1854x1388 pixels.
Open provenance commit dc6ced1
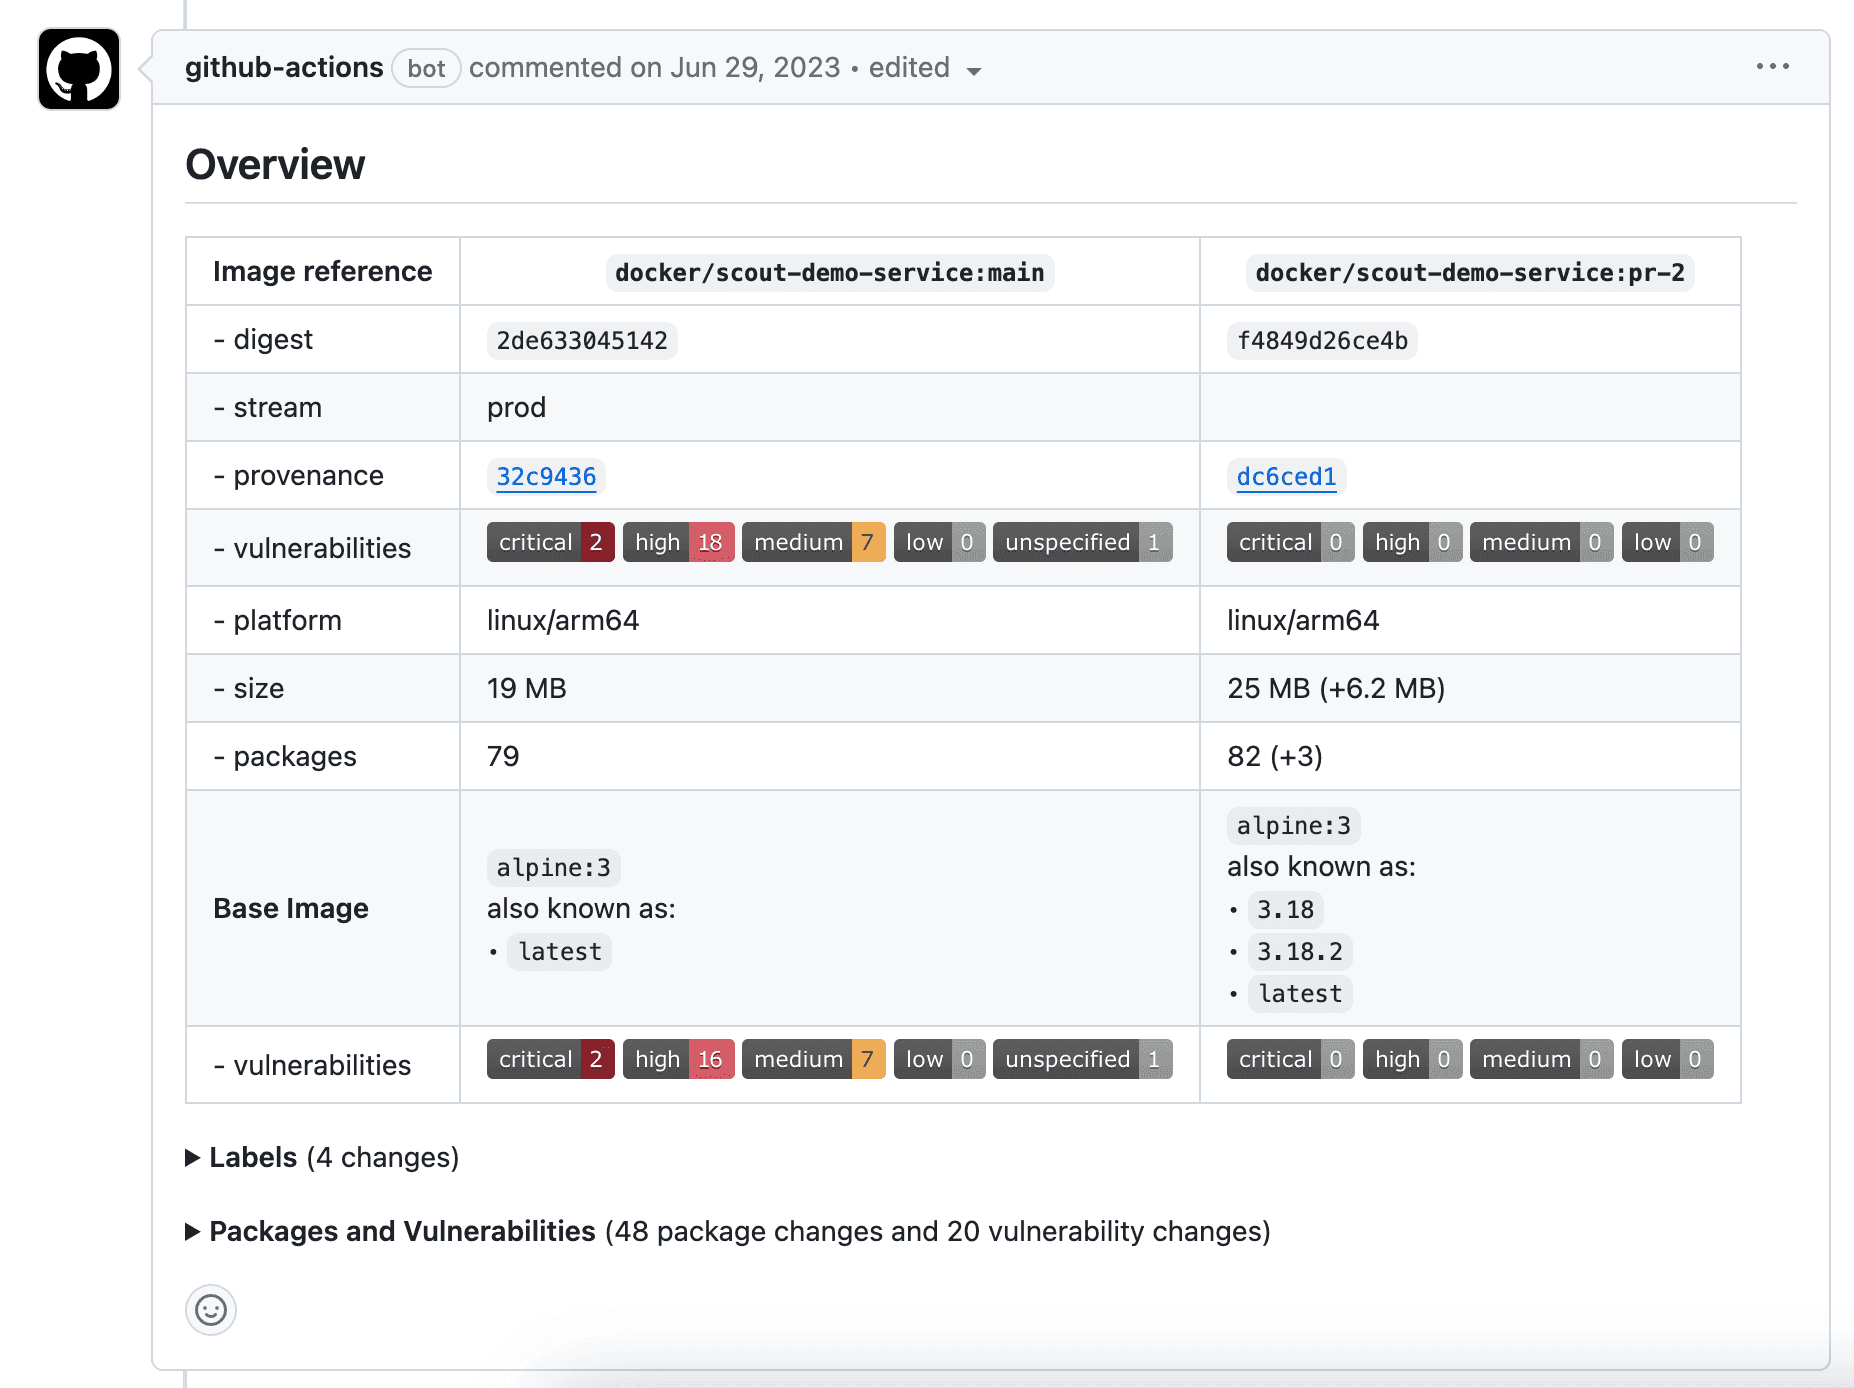pos(1286,476)
